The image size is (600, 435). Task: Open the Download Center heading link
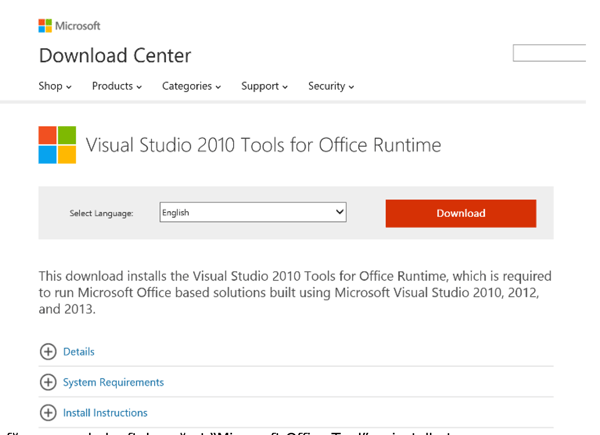[x=115, y=56]
